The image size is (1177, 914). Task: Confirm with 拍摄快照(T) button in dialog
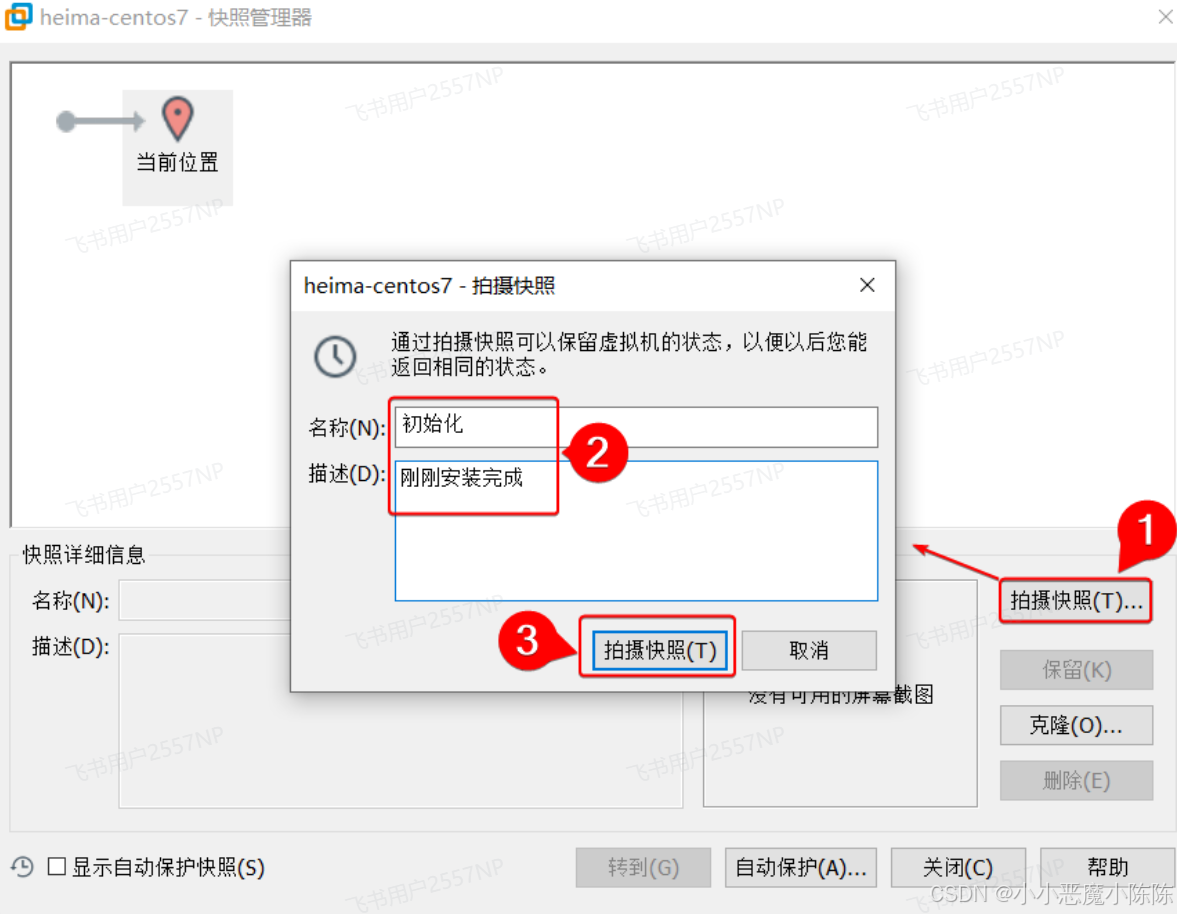(x=660, y=650)
